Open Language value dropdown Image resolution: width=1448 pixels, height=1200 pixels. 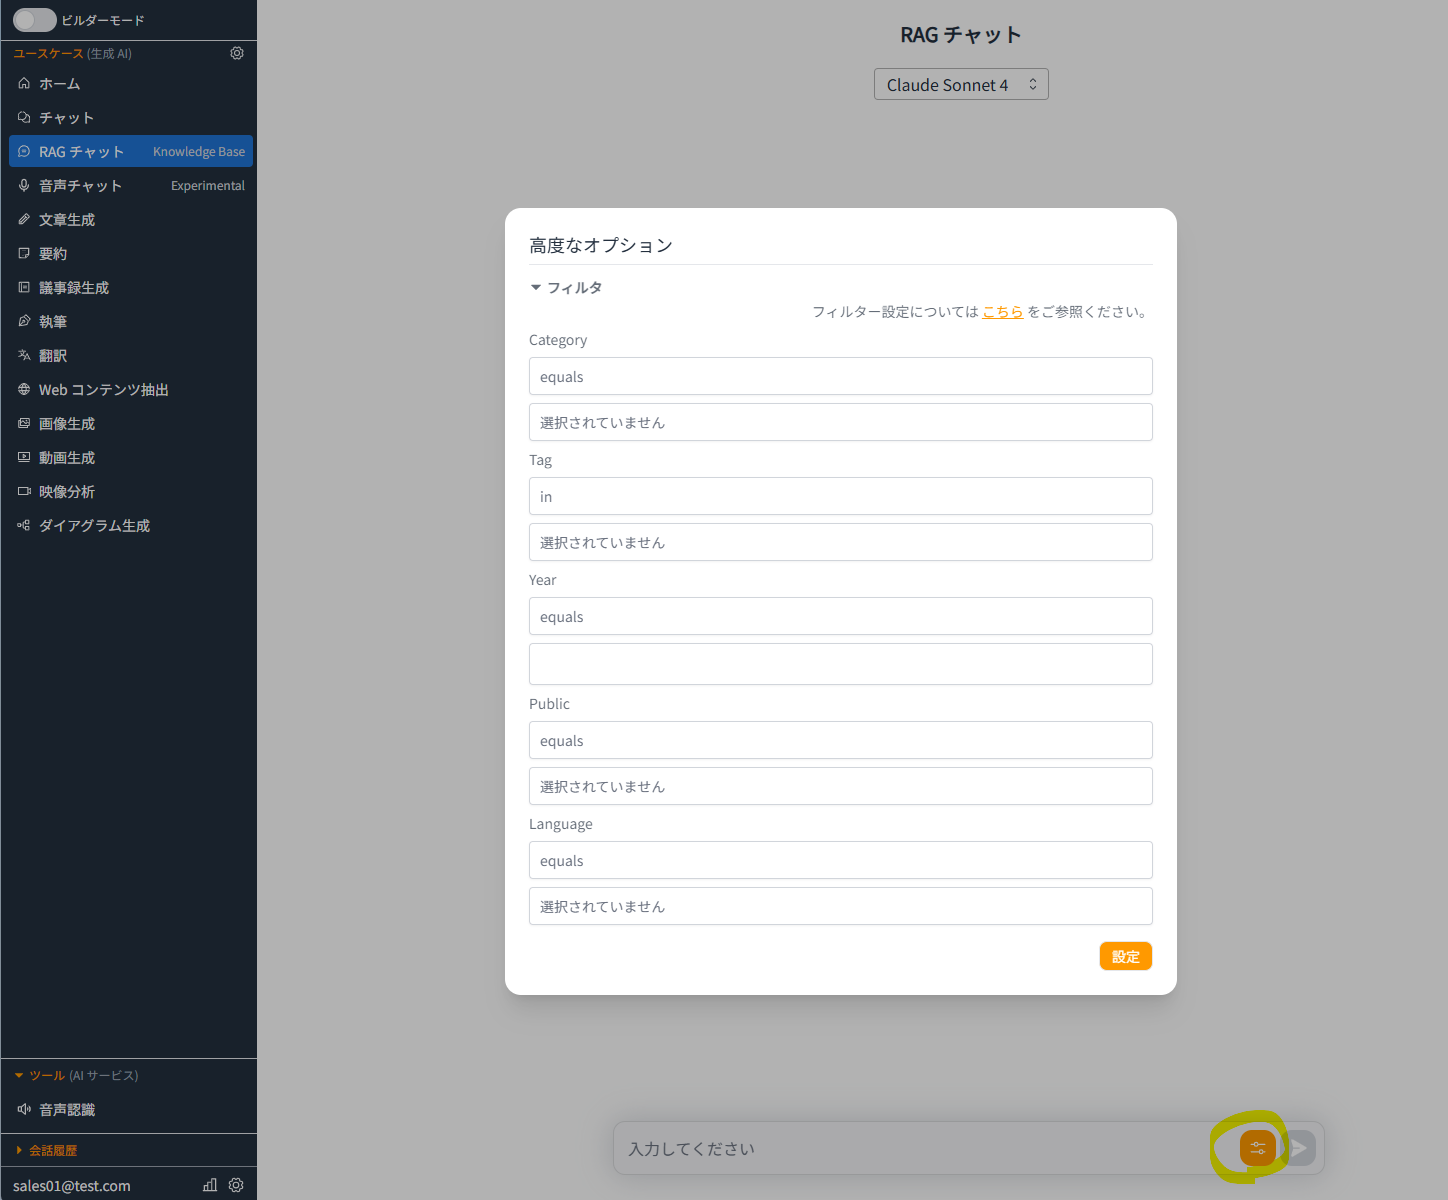point(840,907)
